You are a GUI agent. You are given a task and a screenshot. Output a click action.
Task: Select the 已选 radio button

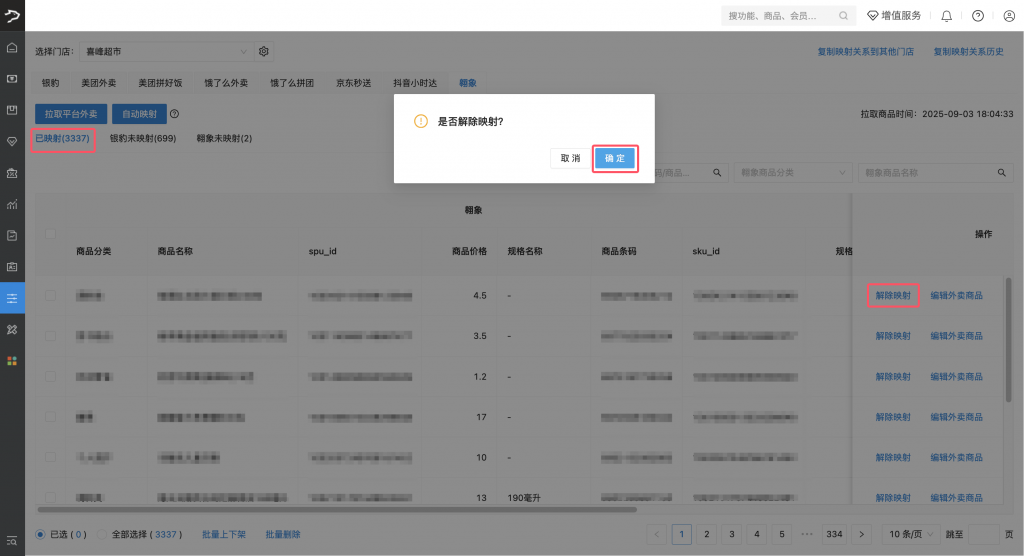point(40,534)
